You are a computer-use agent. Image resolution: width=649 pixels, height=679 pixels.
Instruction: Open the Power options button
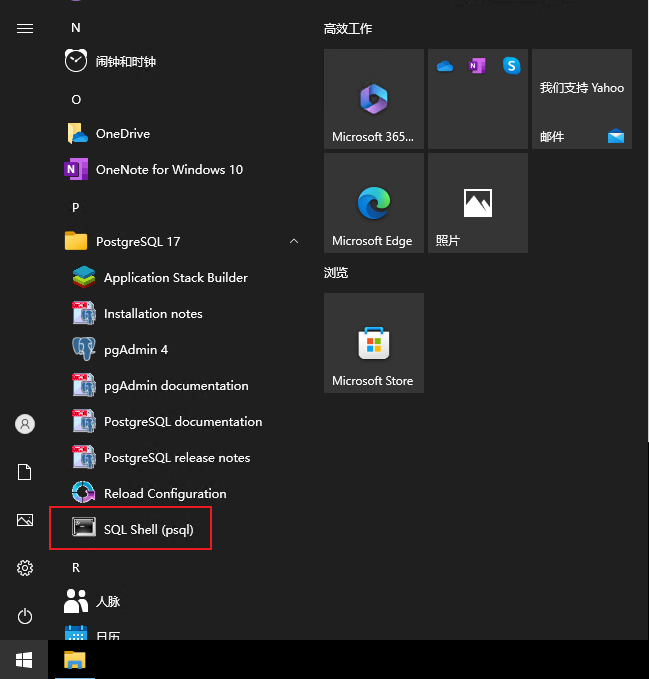25,616
